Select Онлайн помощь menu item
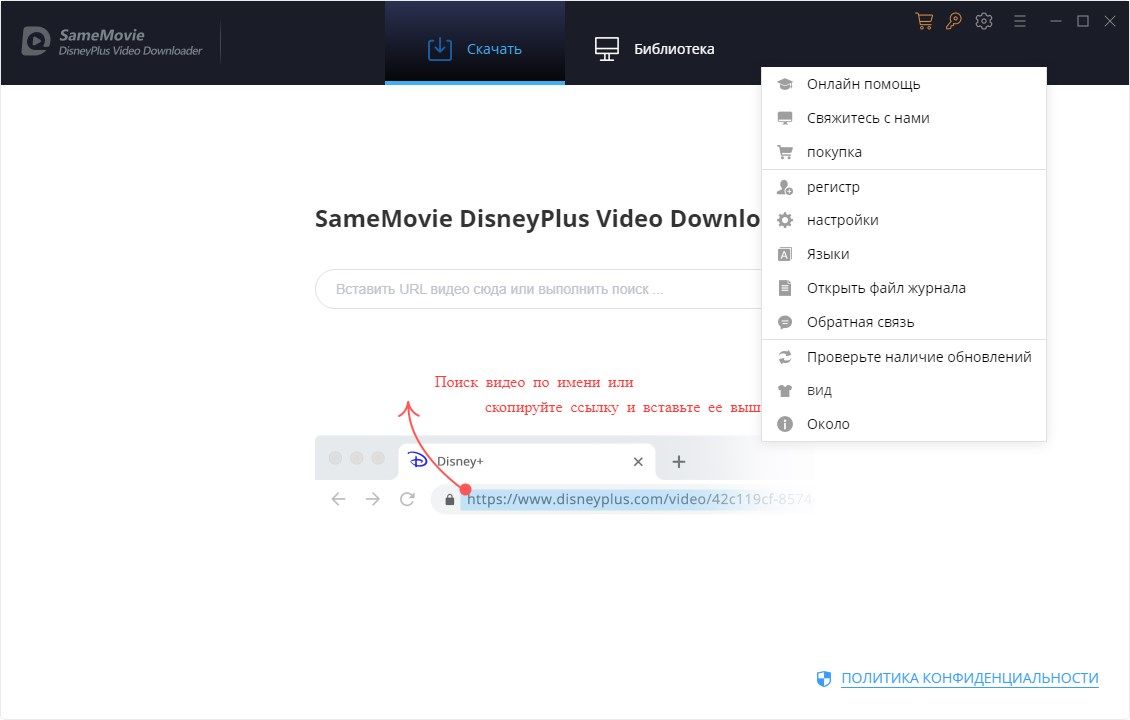 tap(904, 84)
